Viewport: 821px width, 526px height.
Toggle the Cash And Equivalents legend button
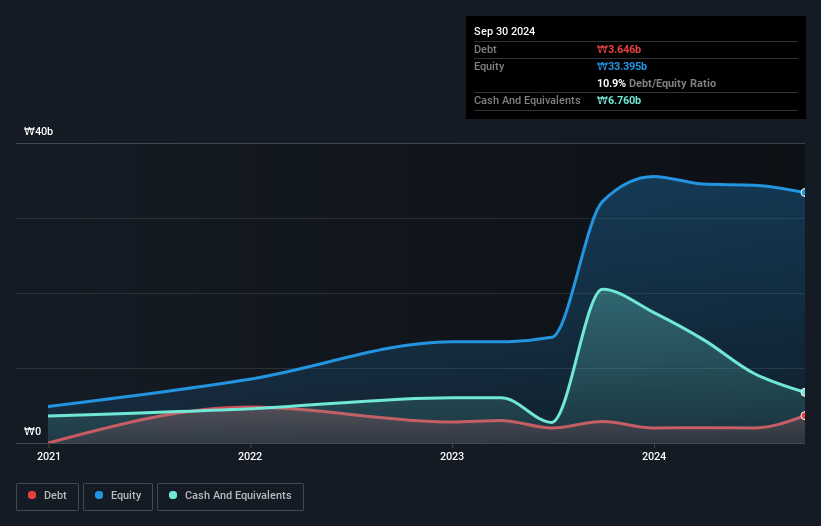230,496
